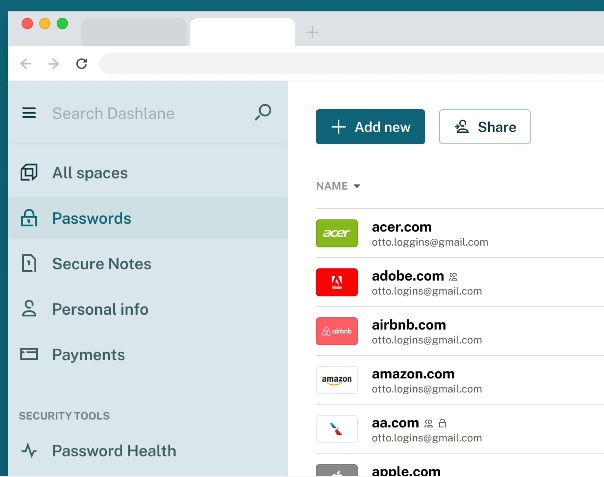Click the shared icon next to adobe.com

point(453,277)
